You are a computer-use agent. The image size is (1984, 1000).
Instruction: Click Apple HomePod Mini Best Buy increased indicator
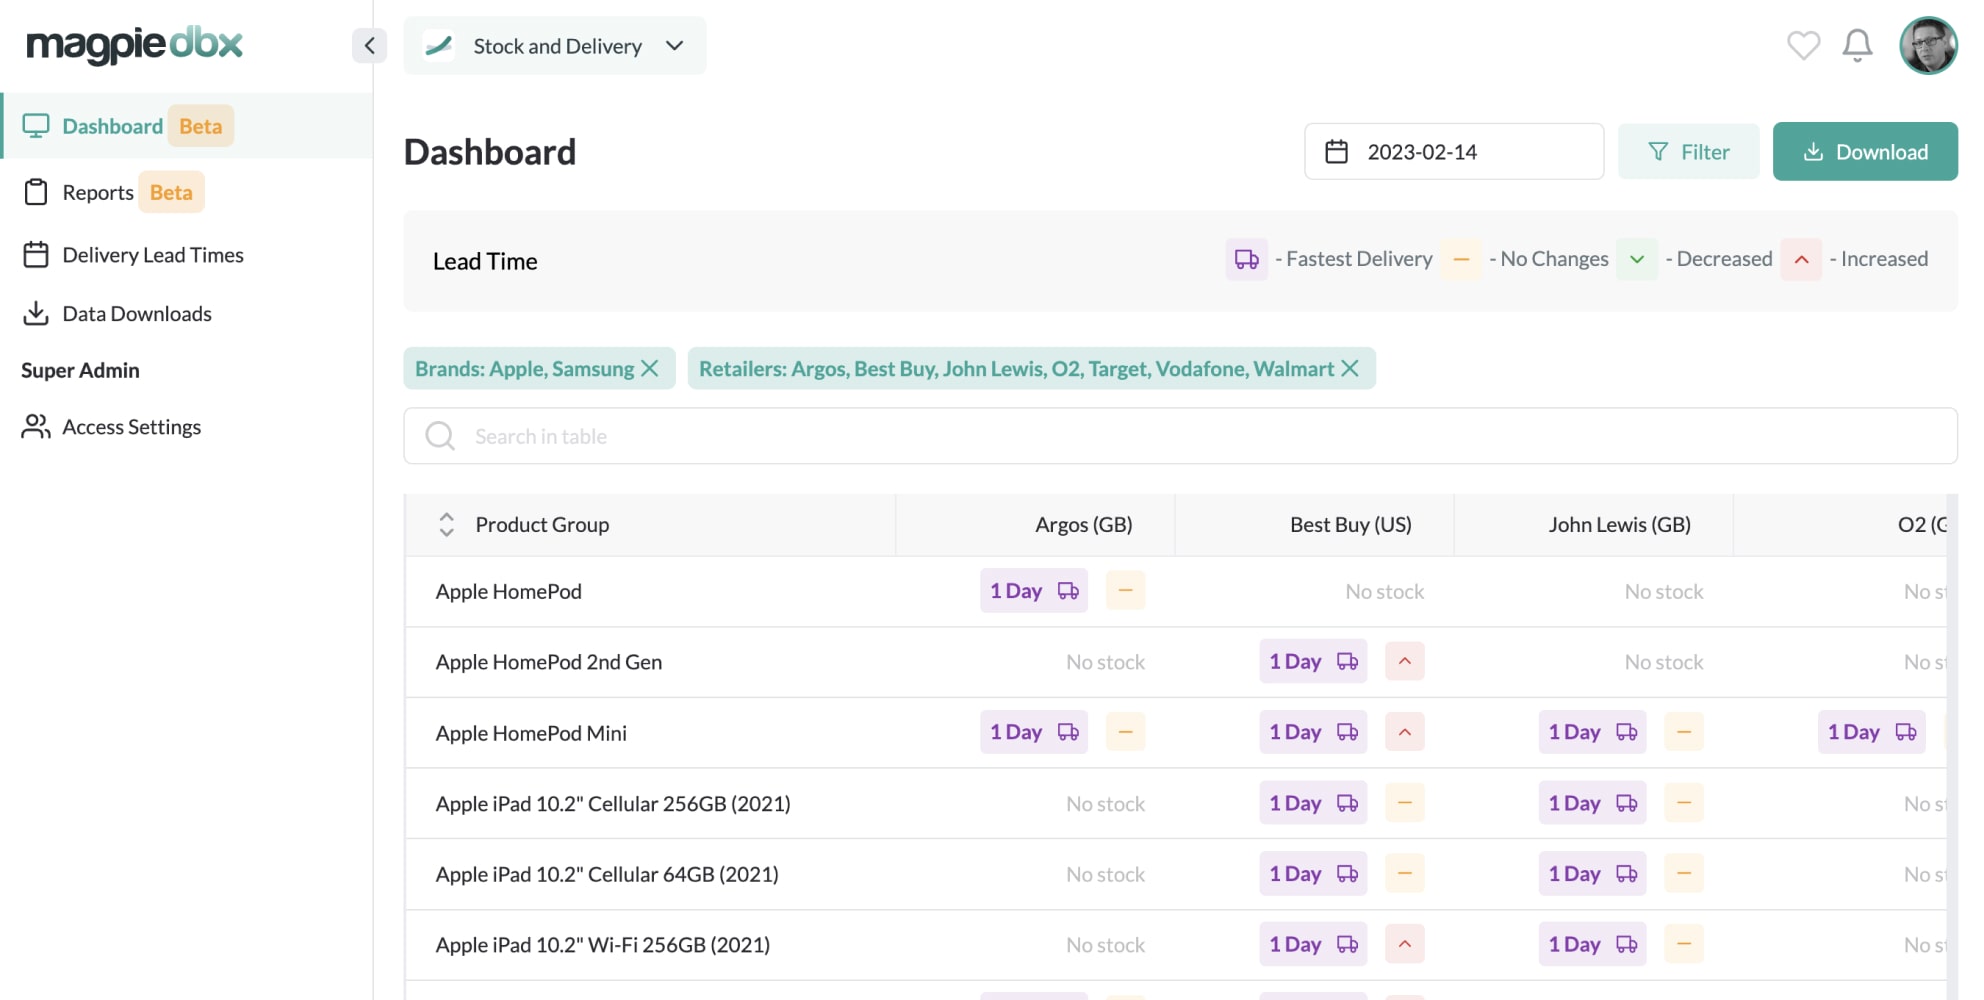(x=1404, y=732)
